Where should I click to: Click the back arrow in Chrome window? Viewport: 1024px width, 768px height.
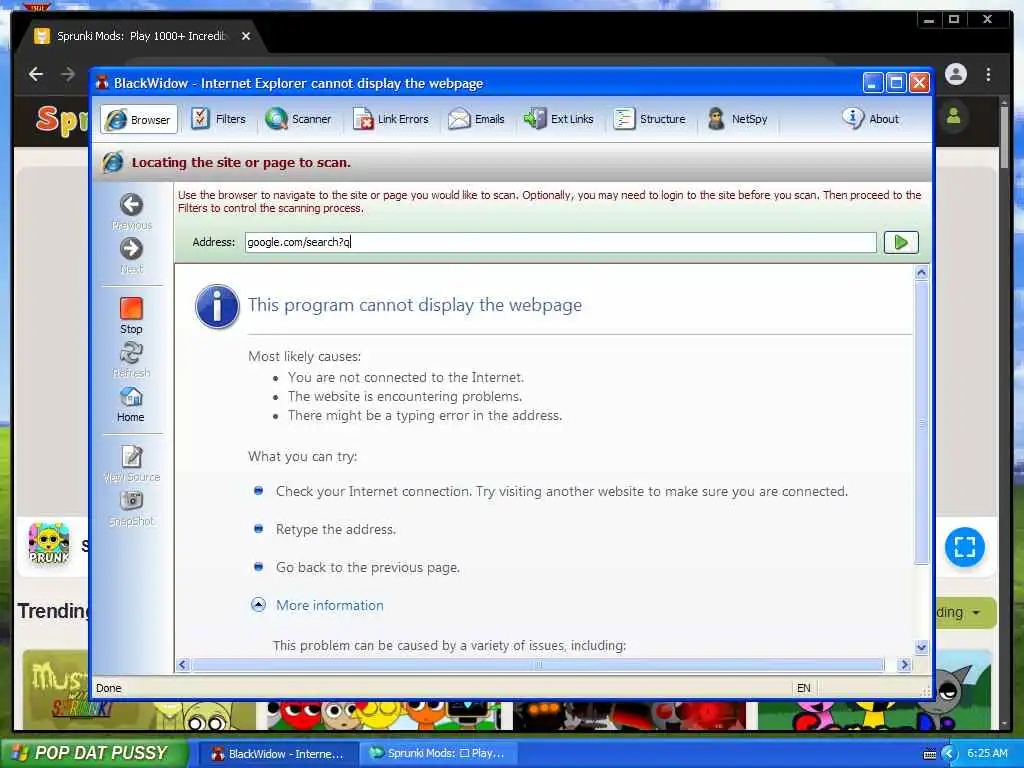coord(36,74)
